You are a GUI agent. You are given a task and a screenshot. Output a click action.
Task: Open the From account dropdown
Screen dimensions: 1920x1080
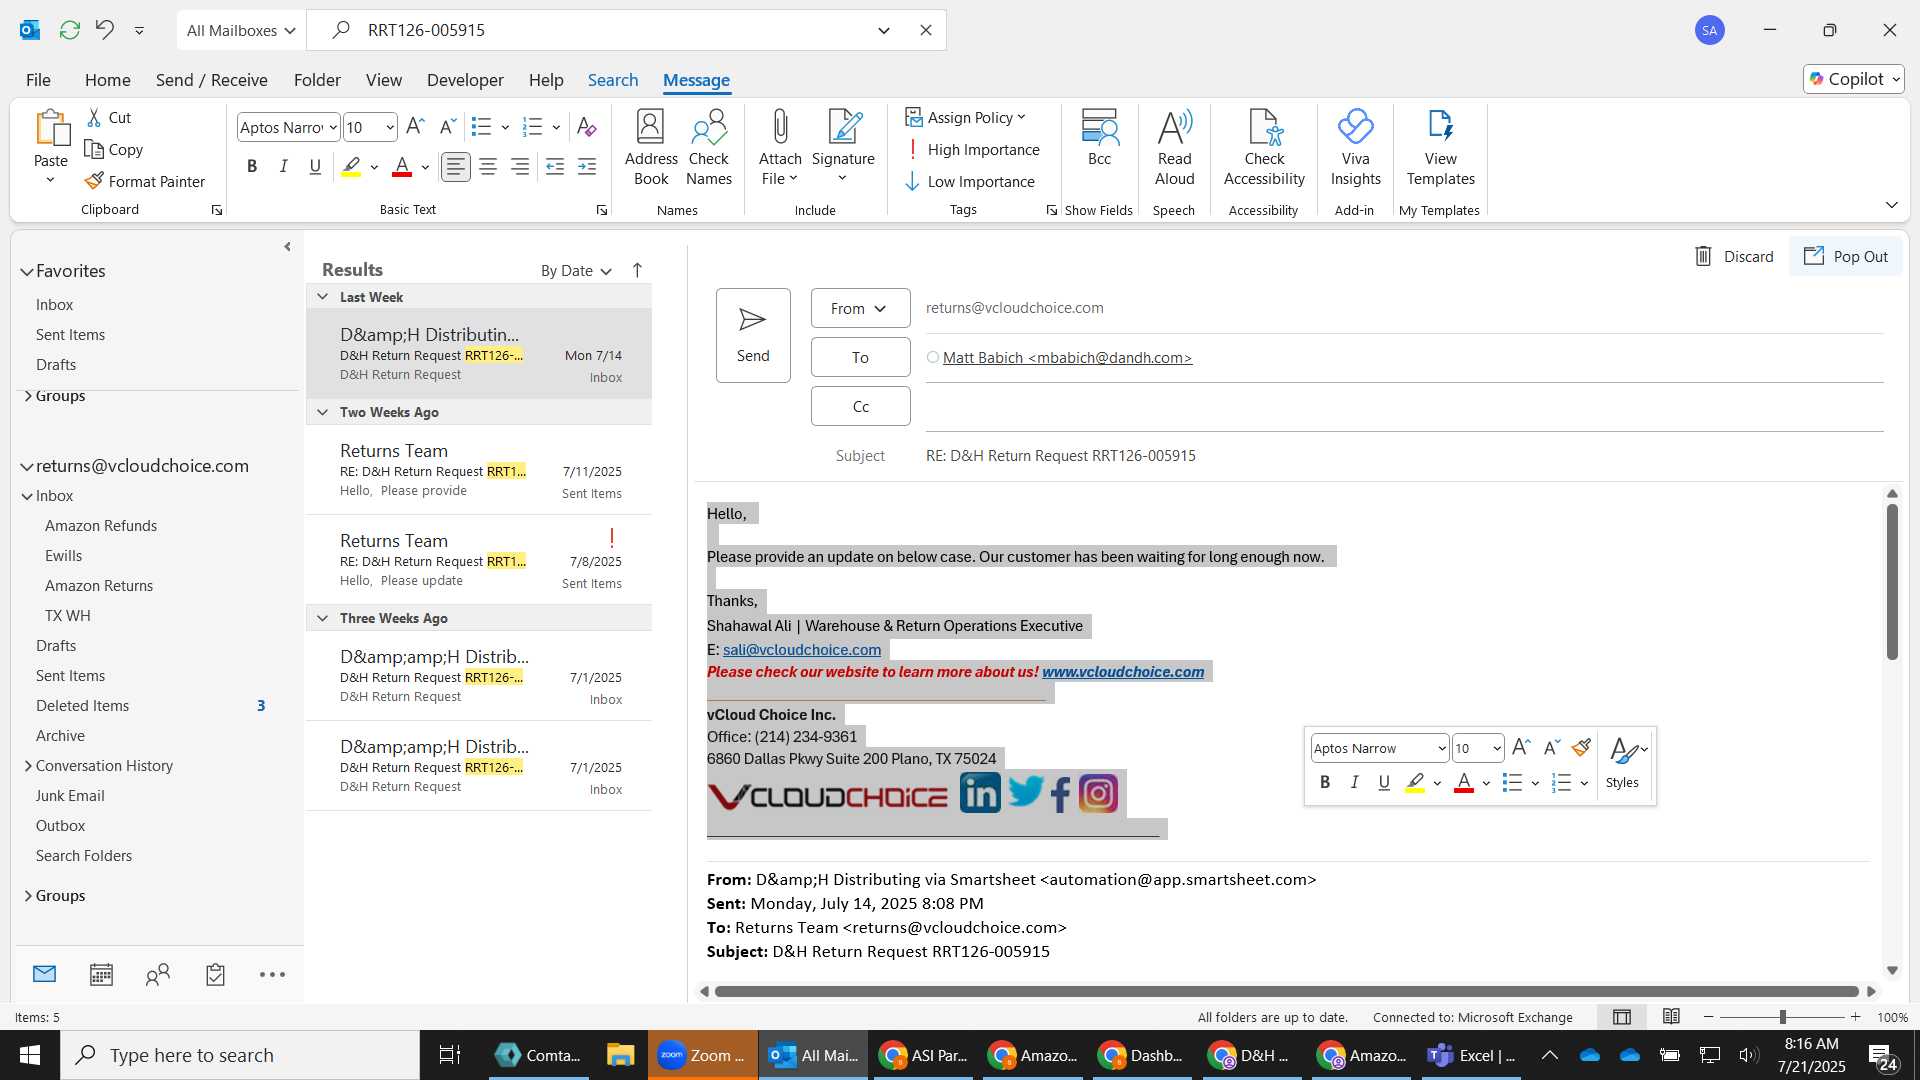(860, 308)
